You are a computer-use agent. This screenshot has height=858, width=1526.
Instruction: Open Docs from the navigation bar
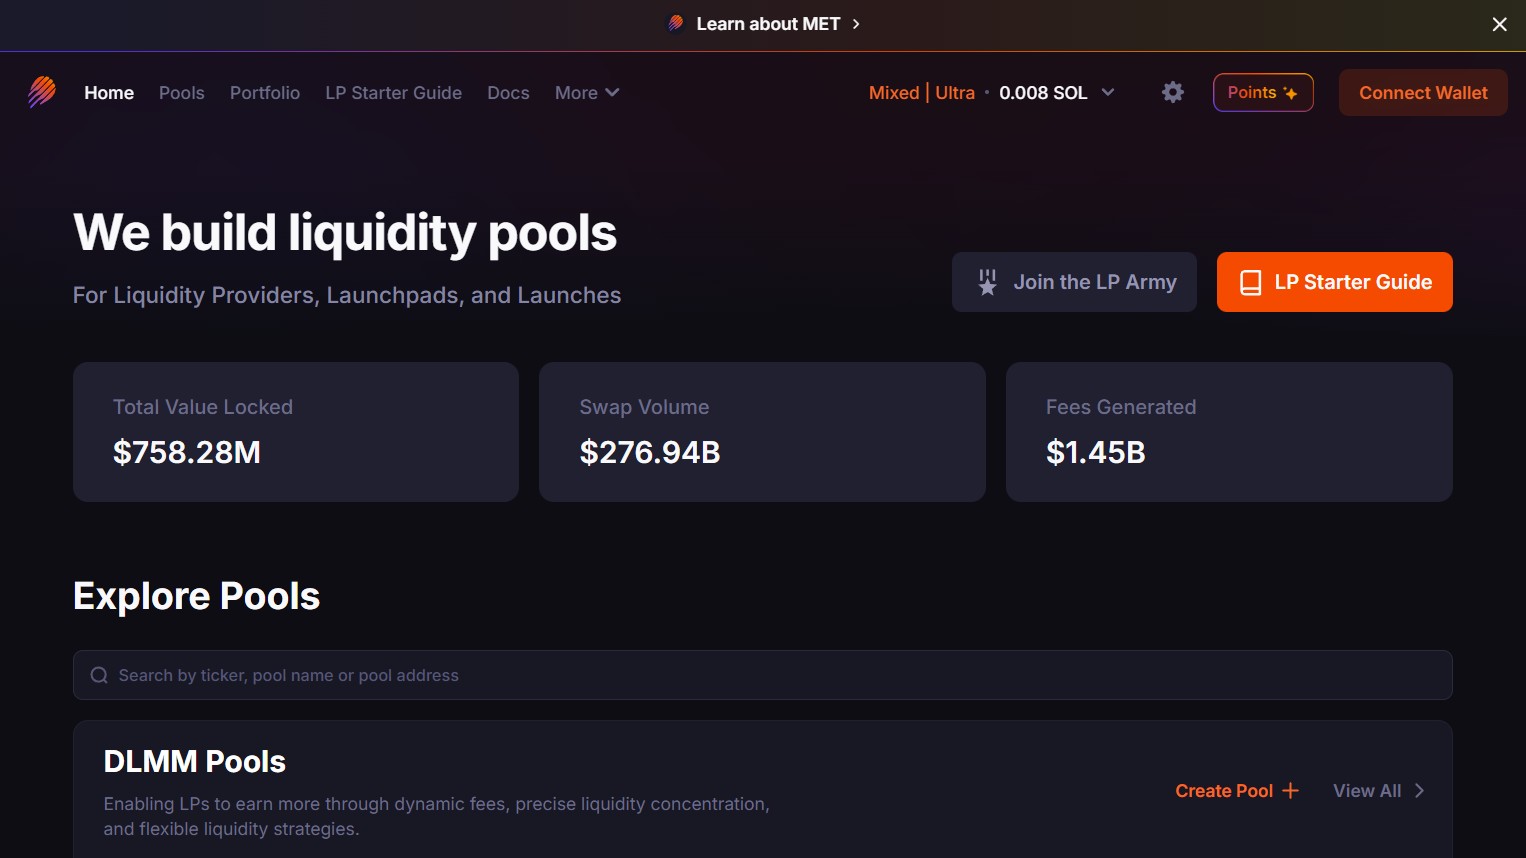[x=508, y=93]
